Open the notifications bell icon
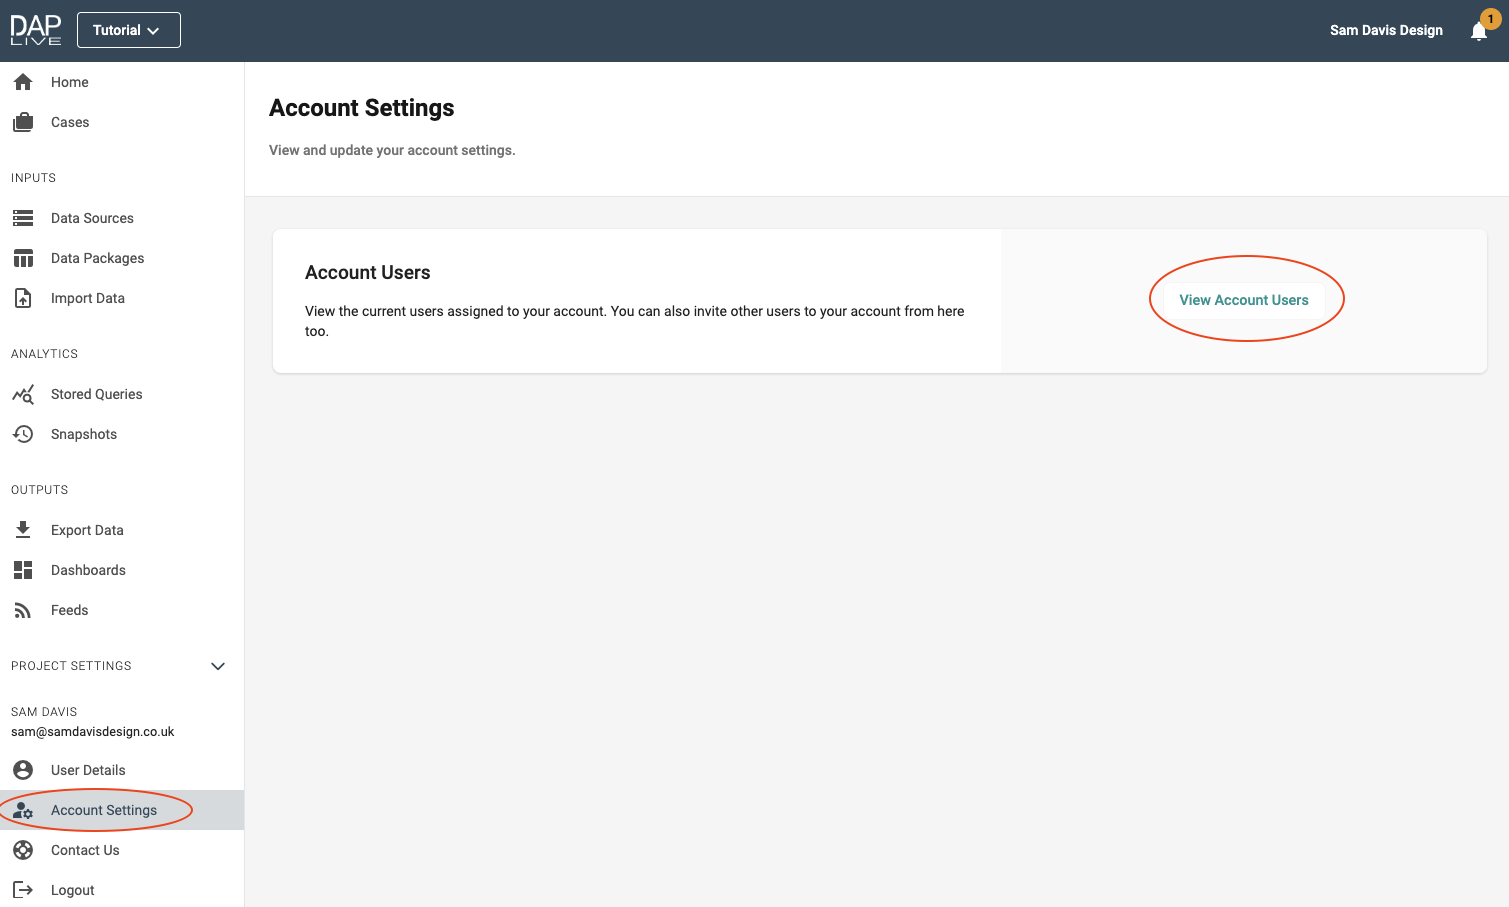 tap(1479, 31)
